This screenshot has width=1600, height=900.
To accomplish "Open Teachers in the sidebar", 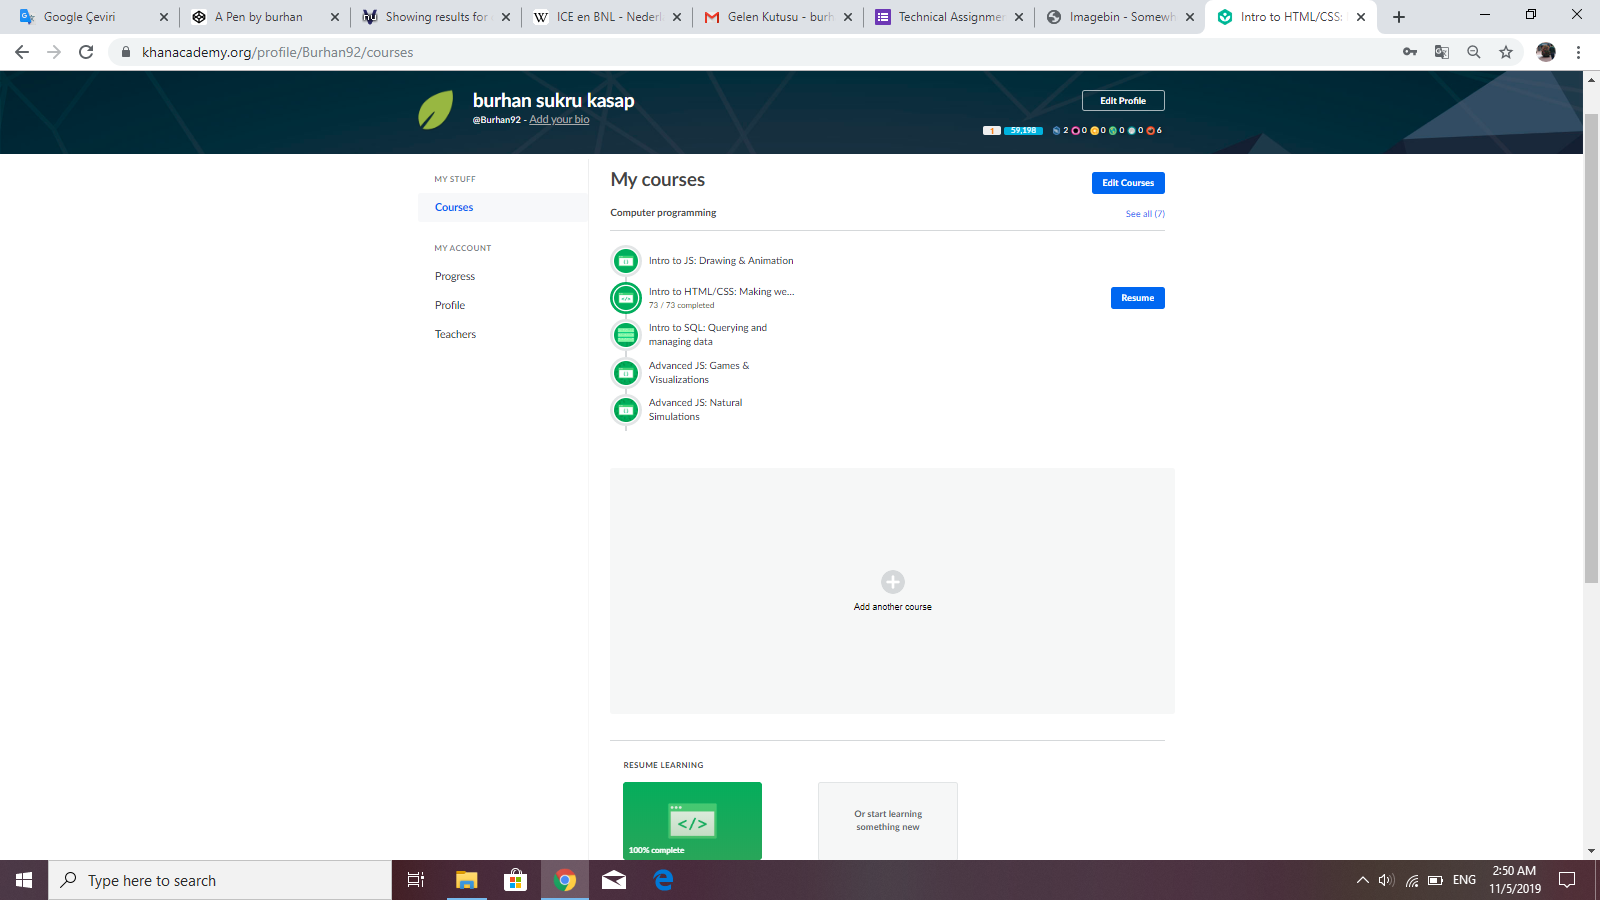I will point(455,335).
